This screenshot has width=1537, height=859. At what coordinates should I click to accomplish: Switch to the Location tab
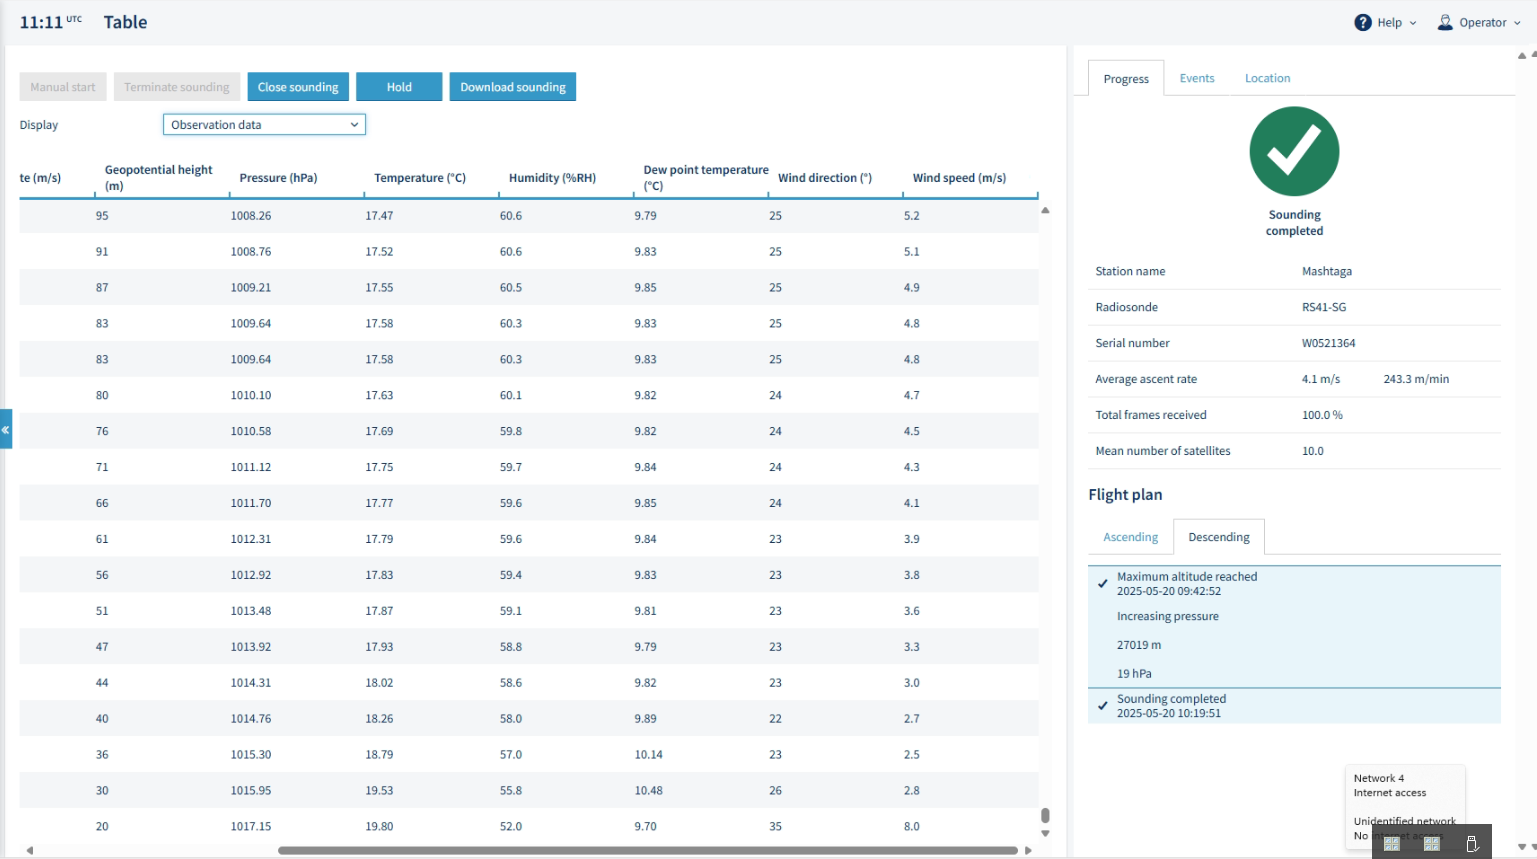tap(1267, 78)
